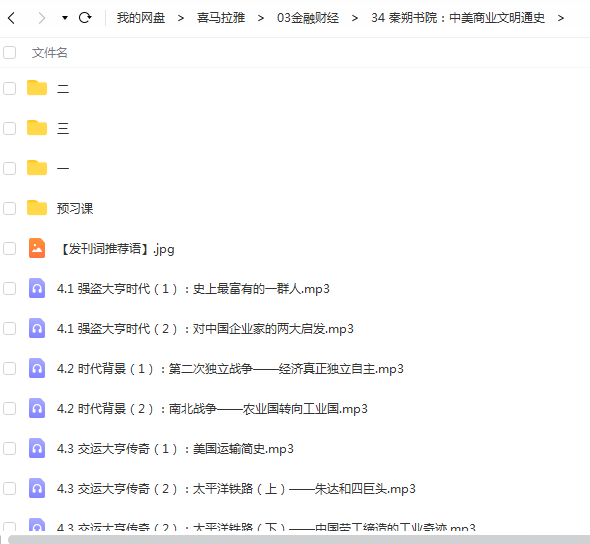Image resolution: width=590 pixels, height=544 pixels.
Task: Expand chevron after 我的网盘 breadcrumb
Action: (181, 18)
